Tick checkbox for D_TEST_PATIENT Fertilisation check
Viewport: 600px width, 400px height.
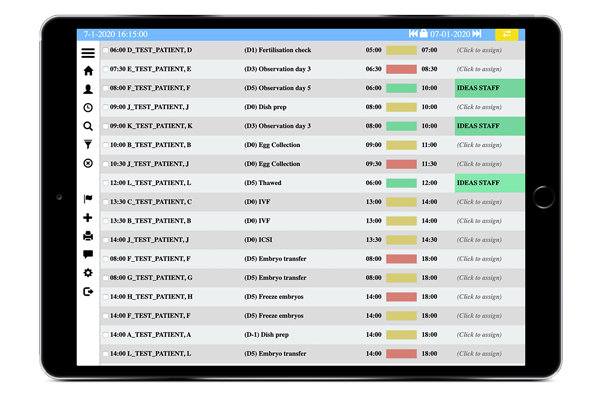tap(106, 50)
